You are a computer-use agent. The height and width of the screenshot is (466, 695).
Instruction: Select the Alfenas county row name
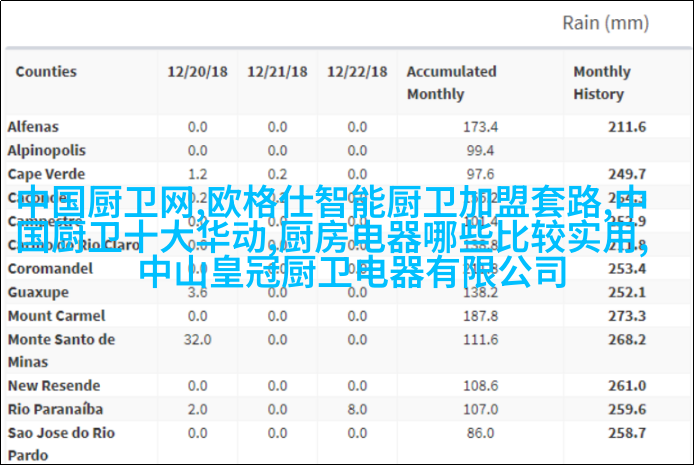pyautogui.click(x=33, y=127)
